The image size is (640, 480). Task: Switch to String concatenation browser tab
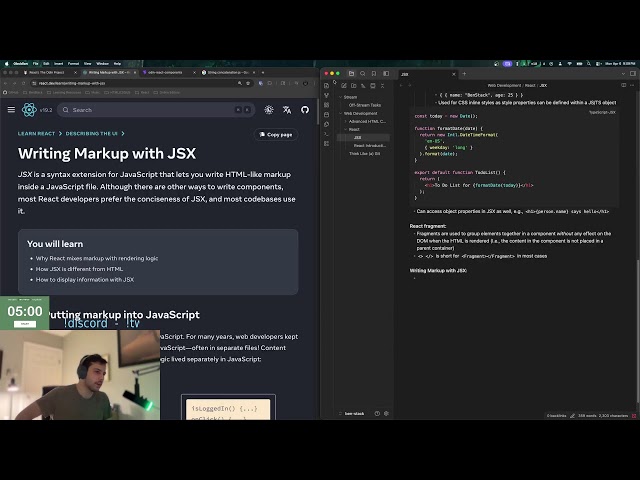[x=227, y=72]
